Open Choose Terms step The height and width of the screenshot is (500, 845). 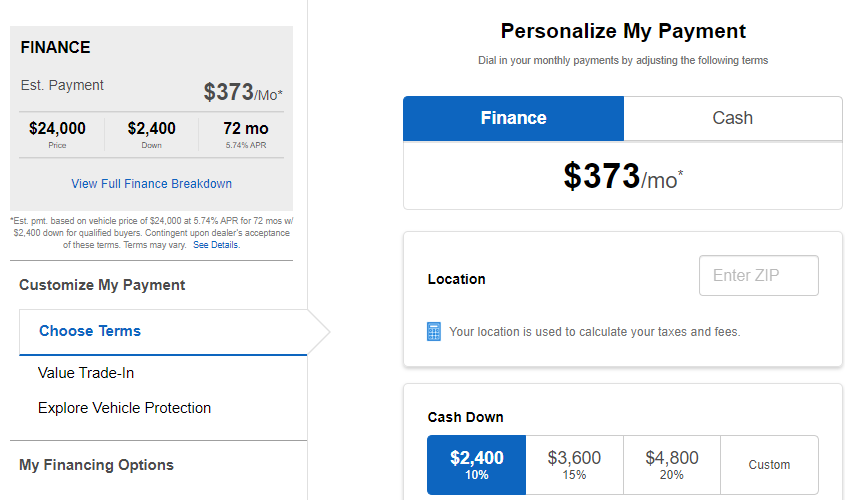(x=163, y=332)
